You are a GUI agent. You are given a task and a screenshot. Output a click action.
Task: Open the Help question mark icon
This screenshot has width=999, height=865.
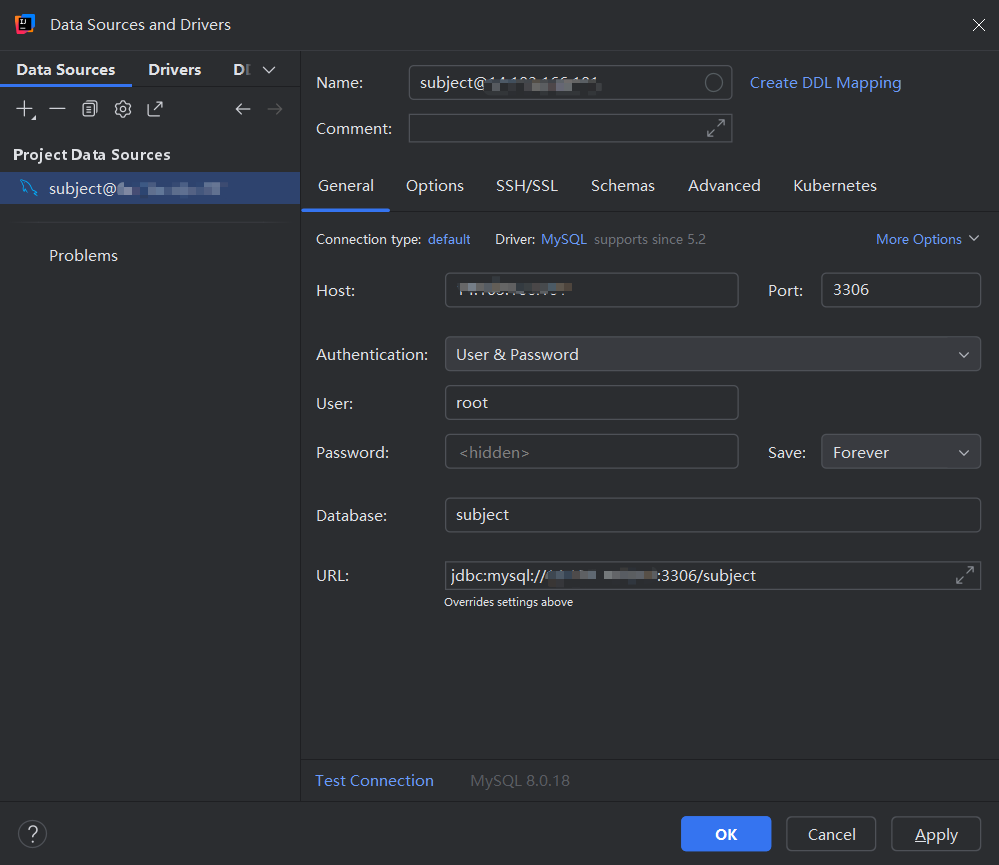pos(32,833)
